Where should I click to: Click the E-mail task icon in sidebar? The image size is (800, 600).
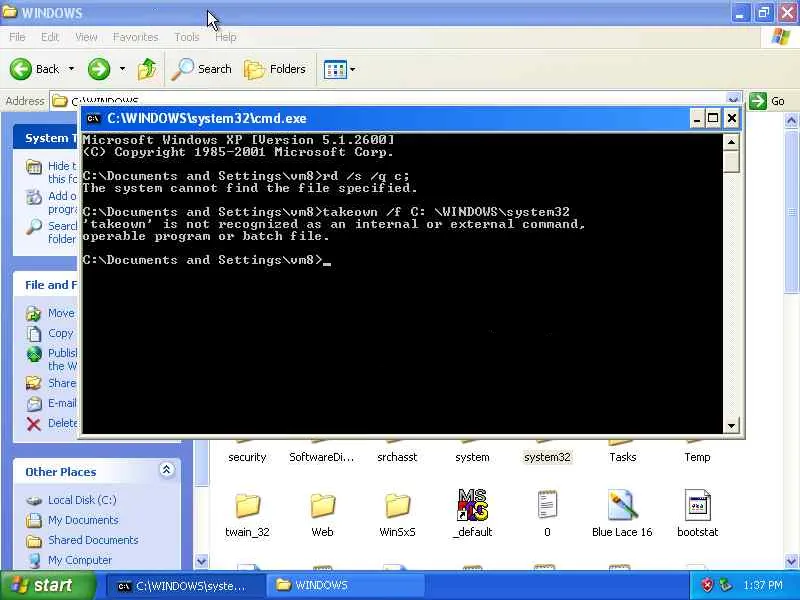[34, 404]
